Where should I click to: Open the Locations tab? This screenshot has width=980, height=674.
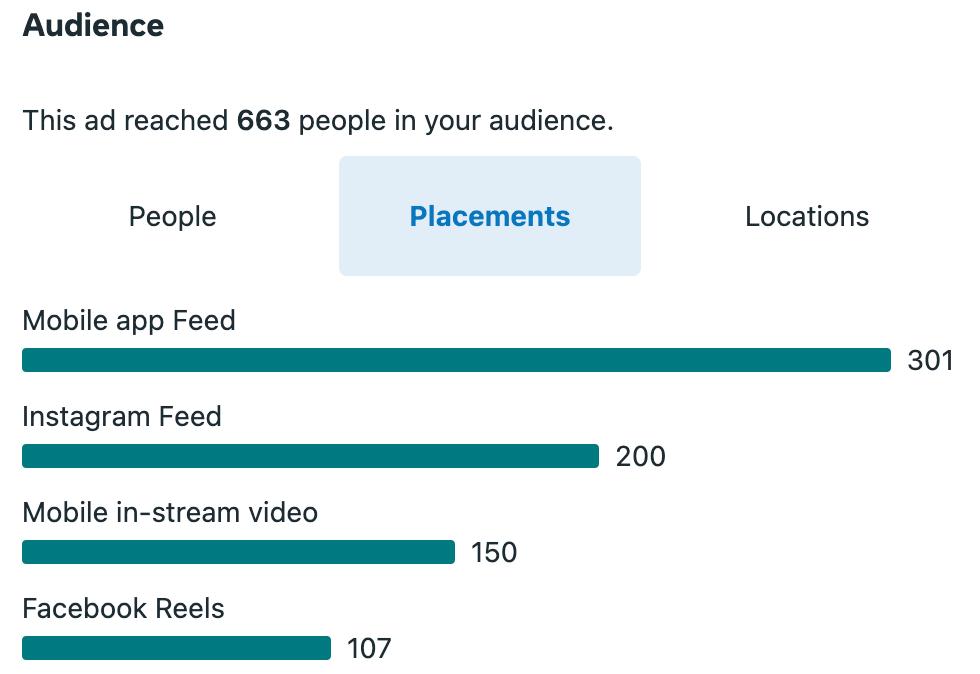click(x=806, y=216)
